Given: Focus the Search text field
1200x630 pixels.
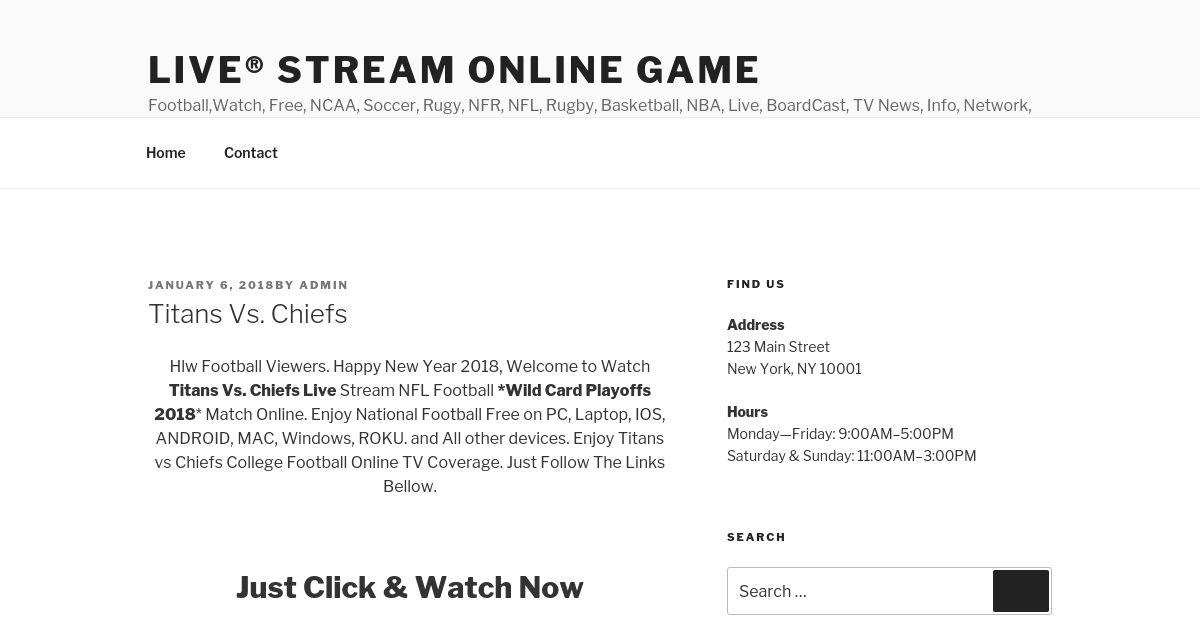Looking at the screenshot, I should coord(860,591).
